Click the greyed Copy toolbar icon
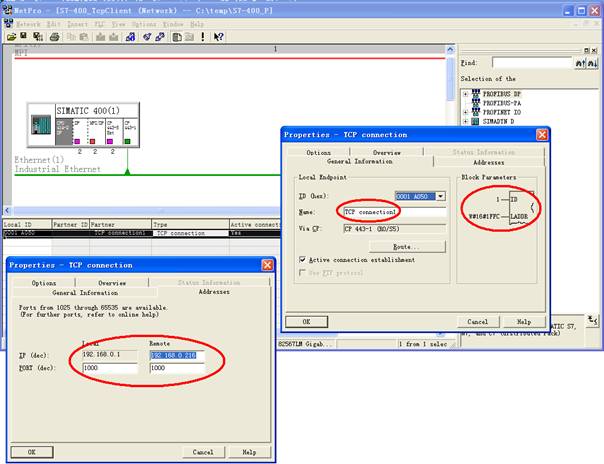The height and width of the screenshot is (464, 604). (x=72, y=37)
